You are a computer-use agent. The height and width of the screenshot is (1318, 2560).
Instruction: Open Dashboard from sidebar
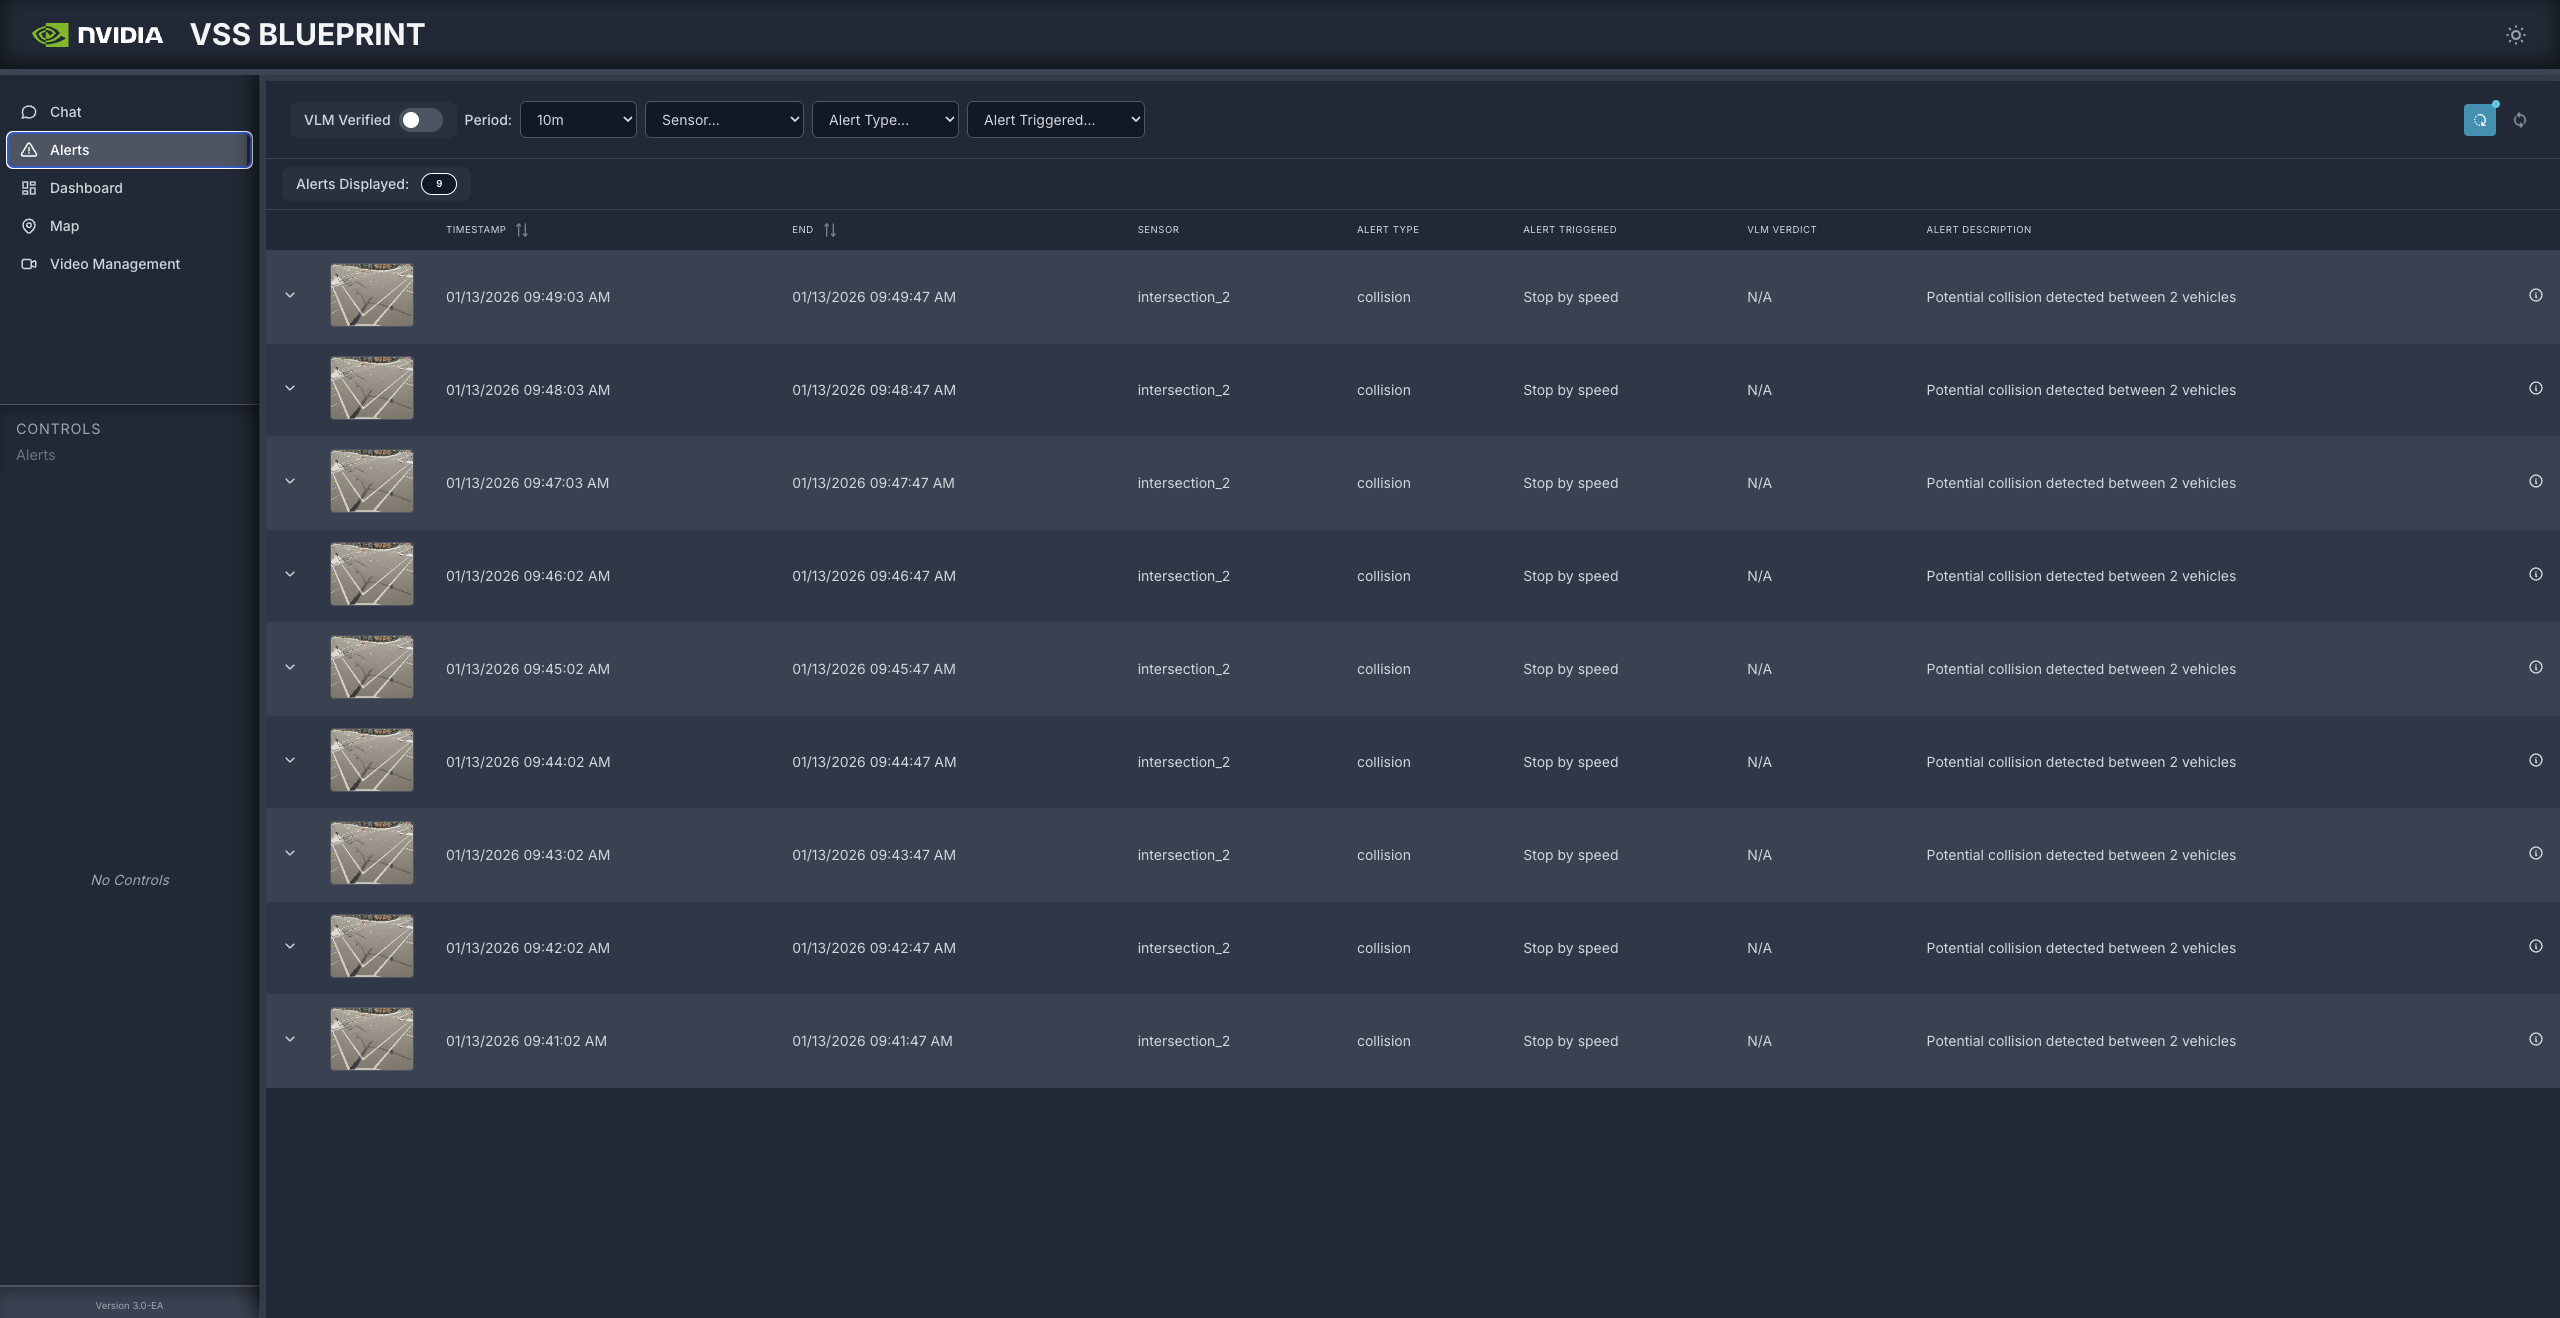pyautogui.click(x=86, y=188)
